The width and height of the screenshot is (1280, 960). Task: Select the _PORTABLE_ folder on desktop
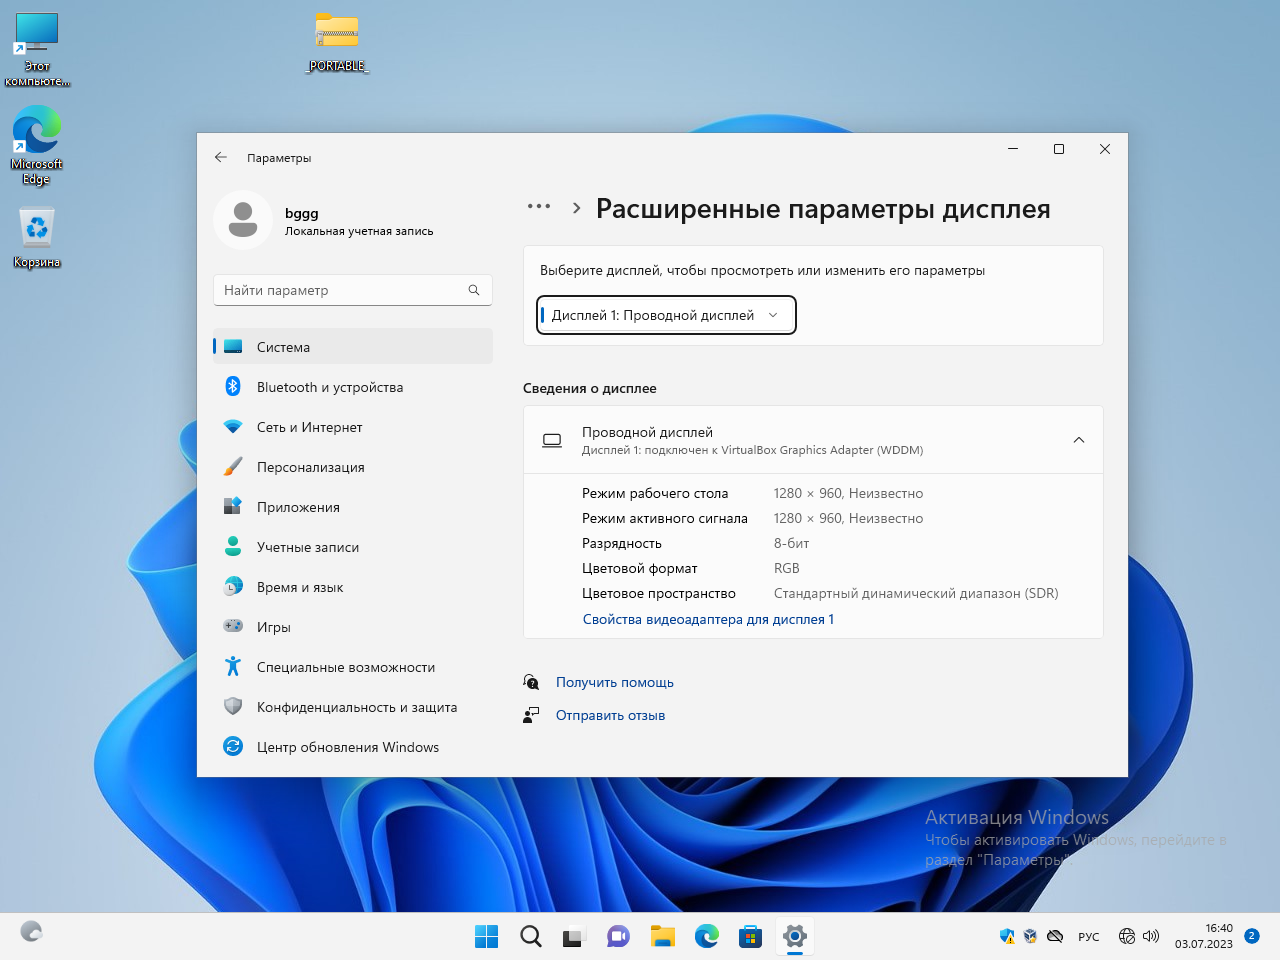tap(337, 42)
